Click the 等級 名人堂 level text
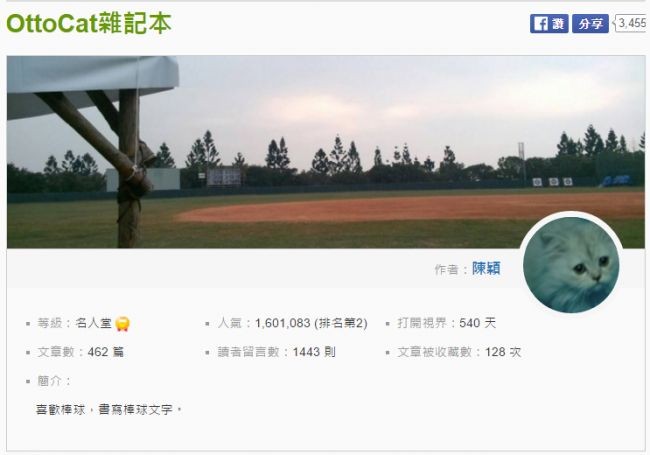Screen dimensions: 650x455 [75, 323]
